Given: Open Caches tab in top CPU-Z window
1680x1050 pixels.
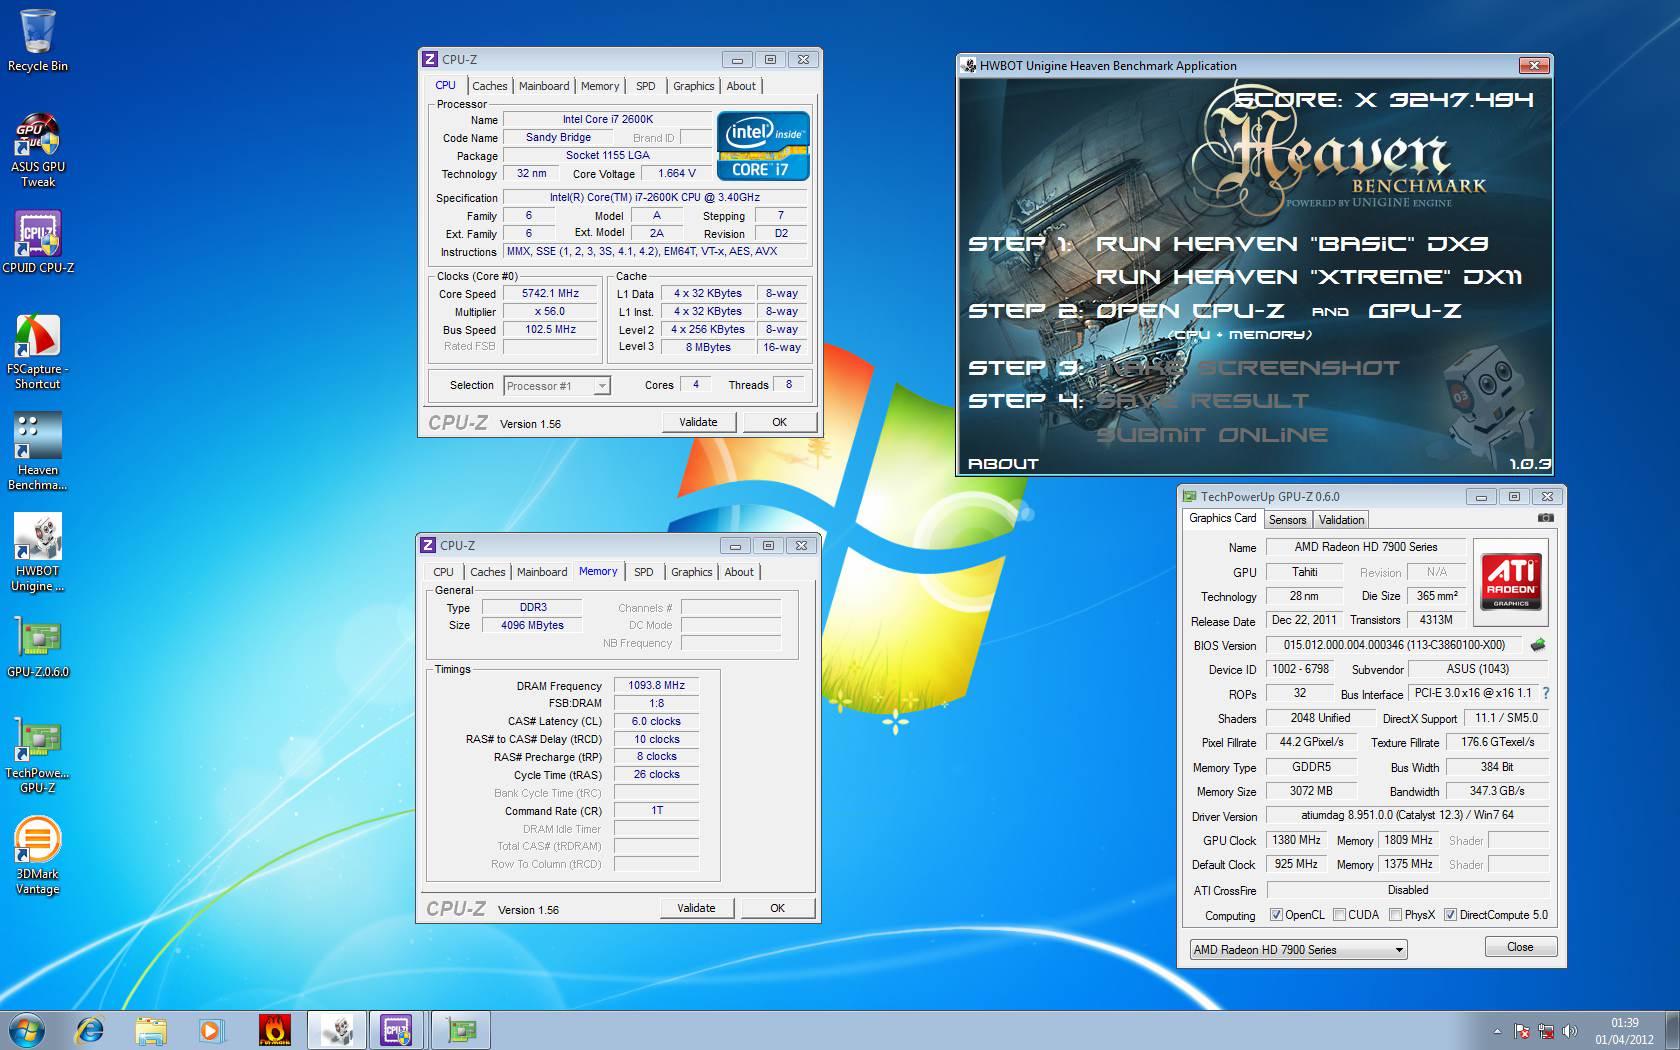Looking at the screenshot, I should pos(490,86).
